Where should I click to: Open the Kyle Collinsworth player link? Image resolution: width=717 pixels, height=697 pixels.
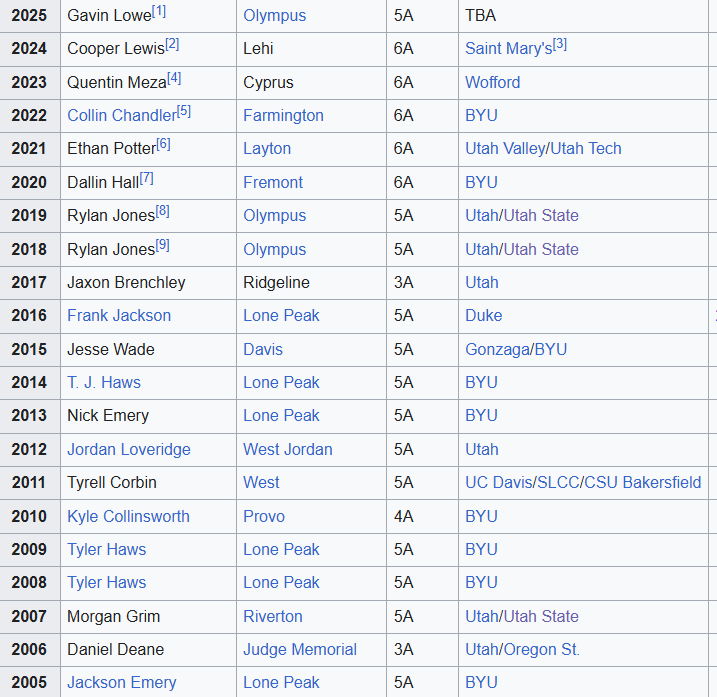pyautogui.click(x=128, y=516)
